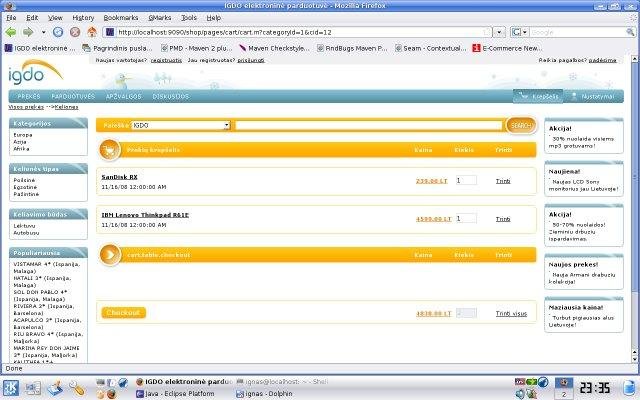
Task: Open the KDE K menu launcher
Action: coord(11,388)
